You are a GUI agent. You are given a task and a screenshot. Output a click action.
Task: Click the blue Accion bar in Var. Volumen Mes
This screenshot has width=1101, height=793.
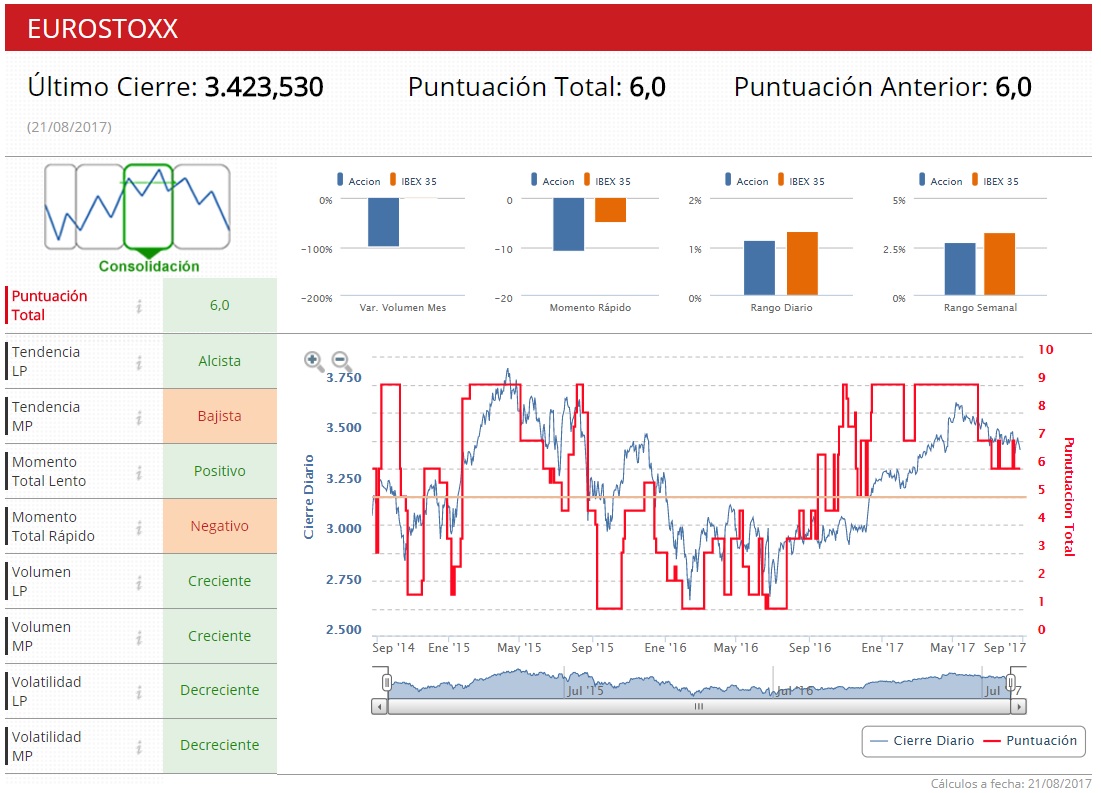pos(383,222)
